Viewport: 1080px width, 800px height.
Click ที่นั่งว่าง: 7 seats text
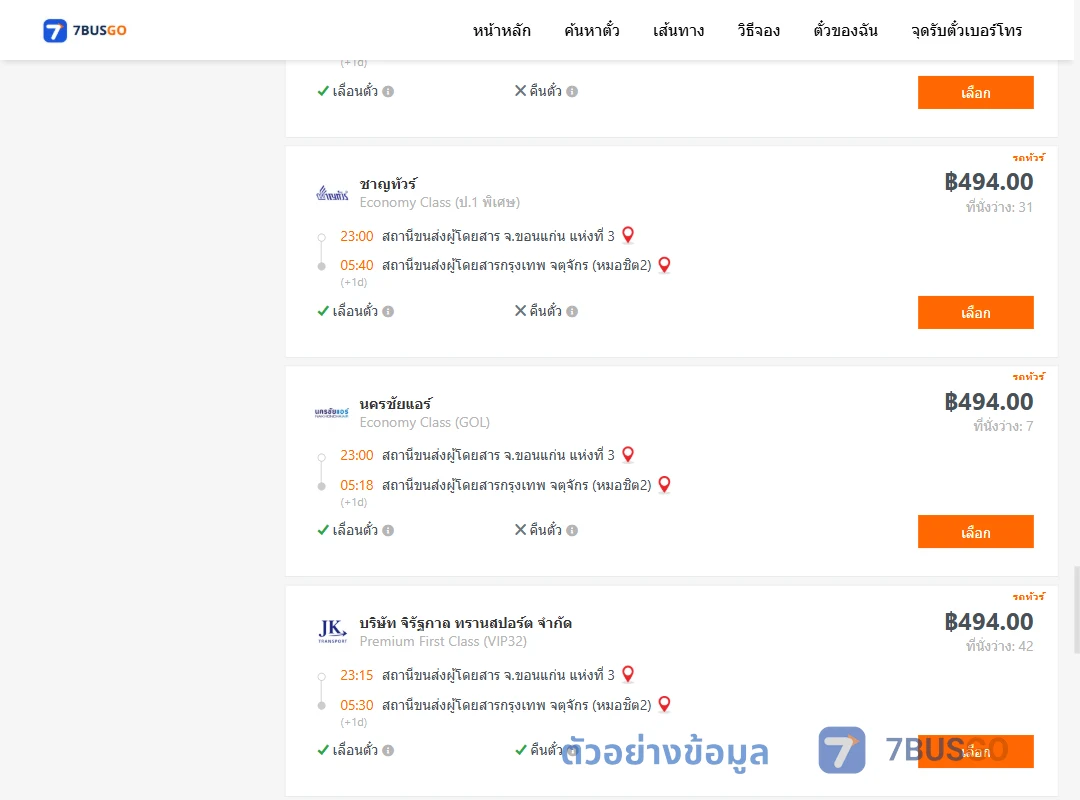pos(1004,427)
